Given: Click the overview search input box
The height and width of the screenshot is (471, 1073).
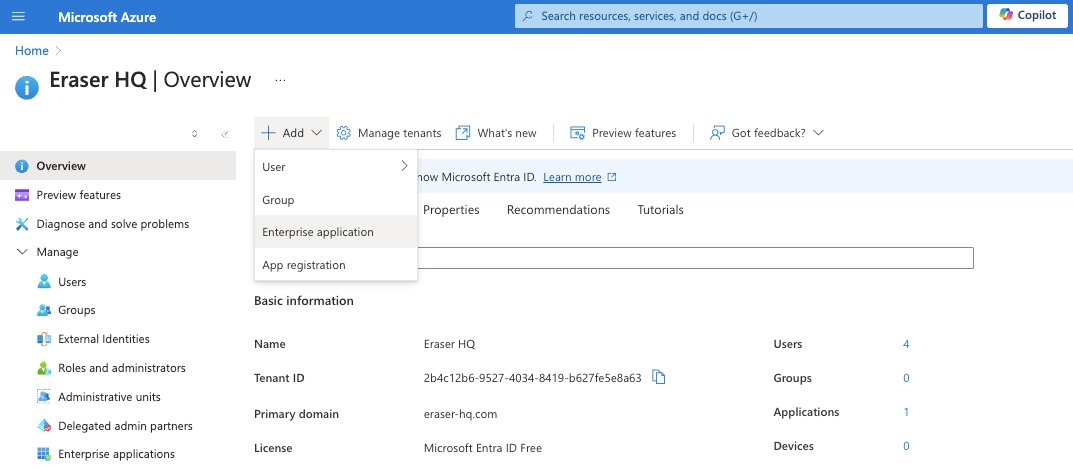Looking at the screenshot, I should 695,258.
